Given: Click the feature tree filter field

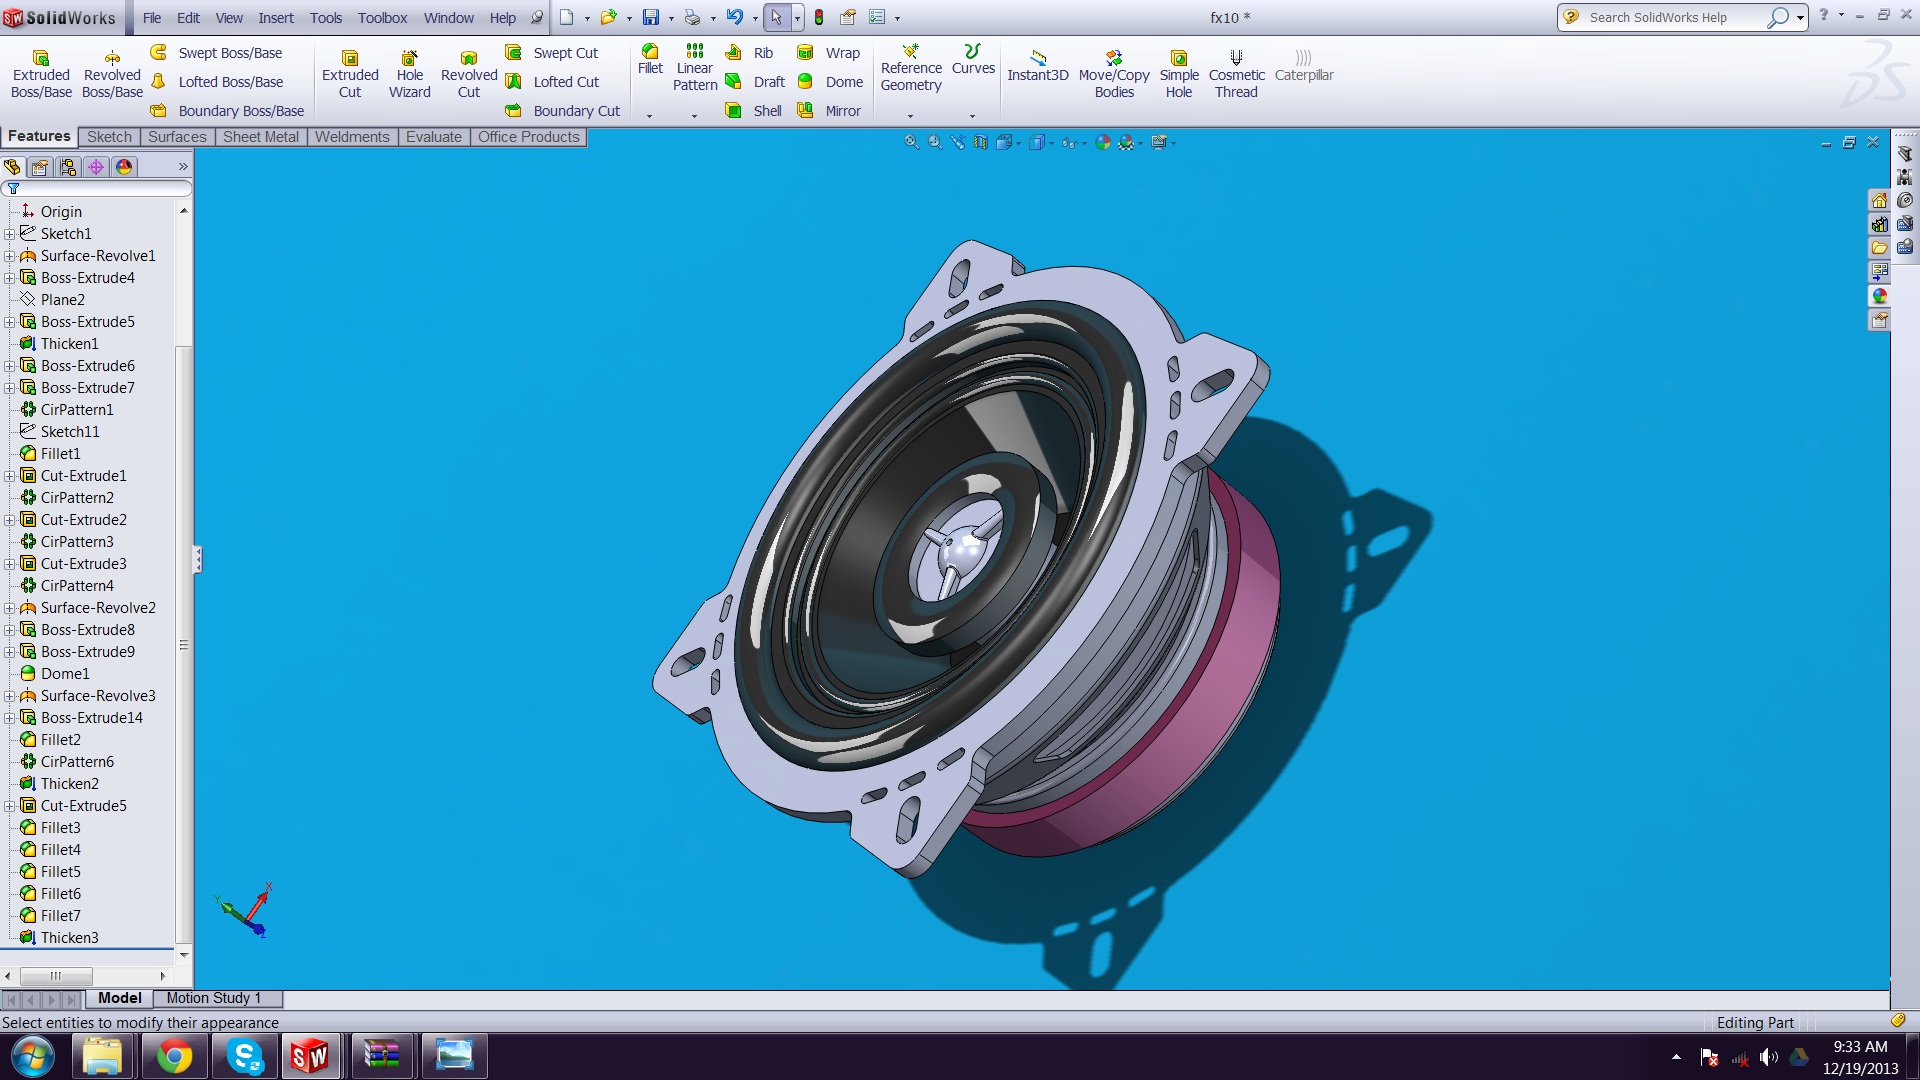Looking at the screenshot, I should pyautogui.click(x=96, y=189).
